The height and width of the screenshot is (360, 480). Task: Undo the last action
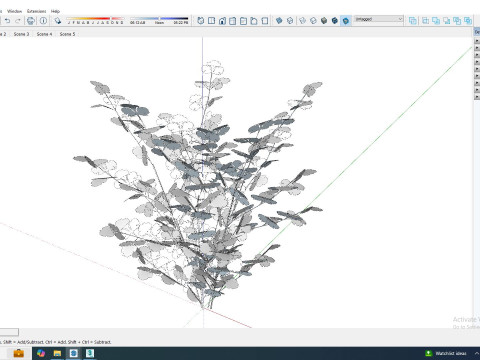point(7,21)
